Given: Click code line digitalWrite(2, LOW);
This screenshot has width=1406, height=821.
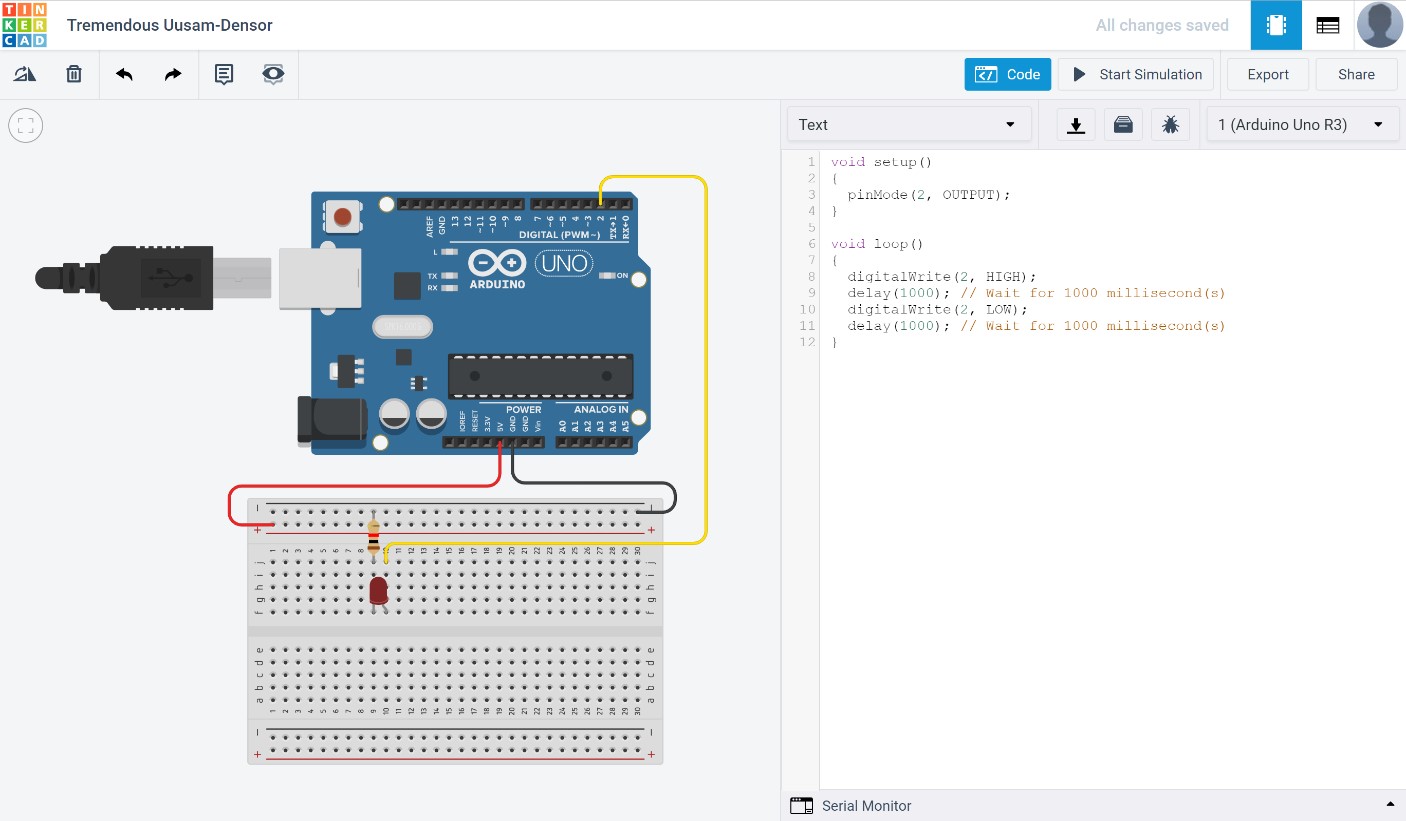Looking at the screenshot, I should tap(938, 309).
